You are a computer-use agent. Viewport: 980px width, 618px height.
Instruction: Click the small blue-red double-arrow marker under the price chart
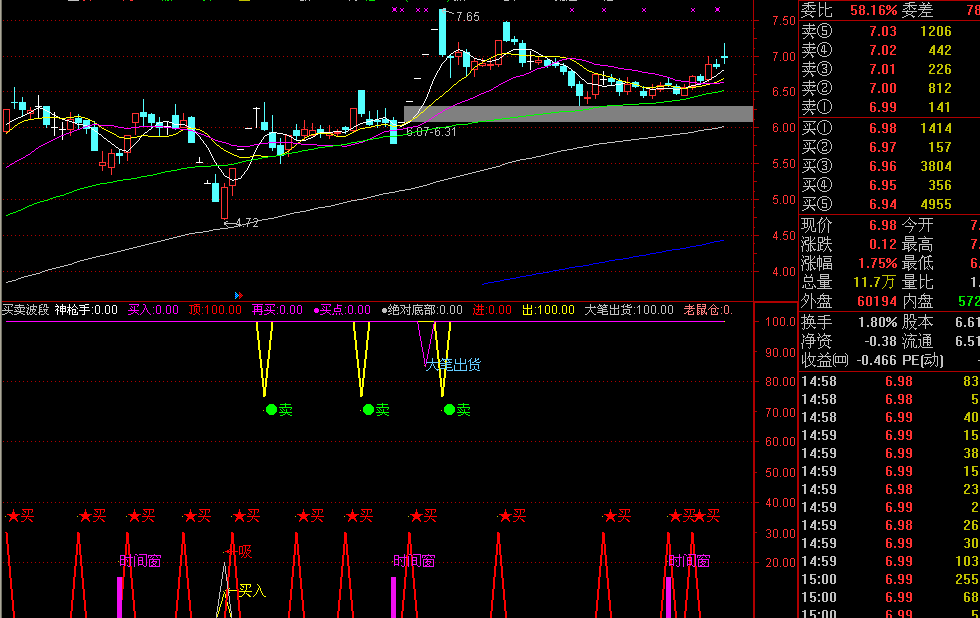click(238, 295)
